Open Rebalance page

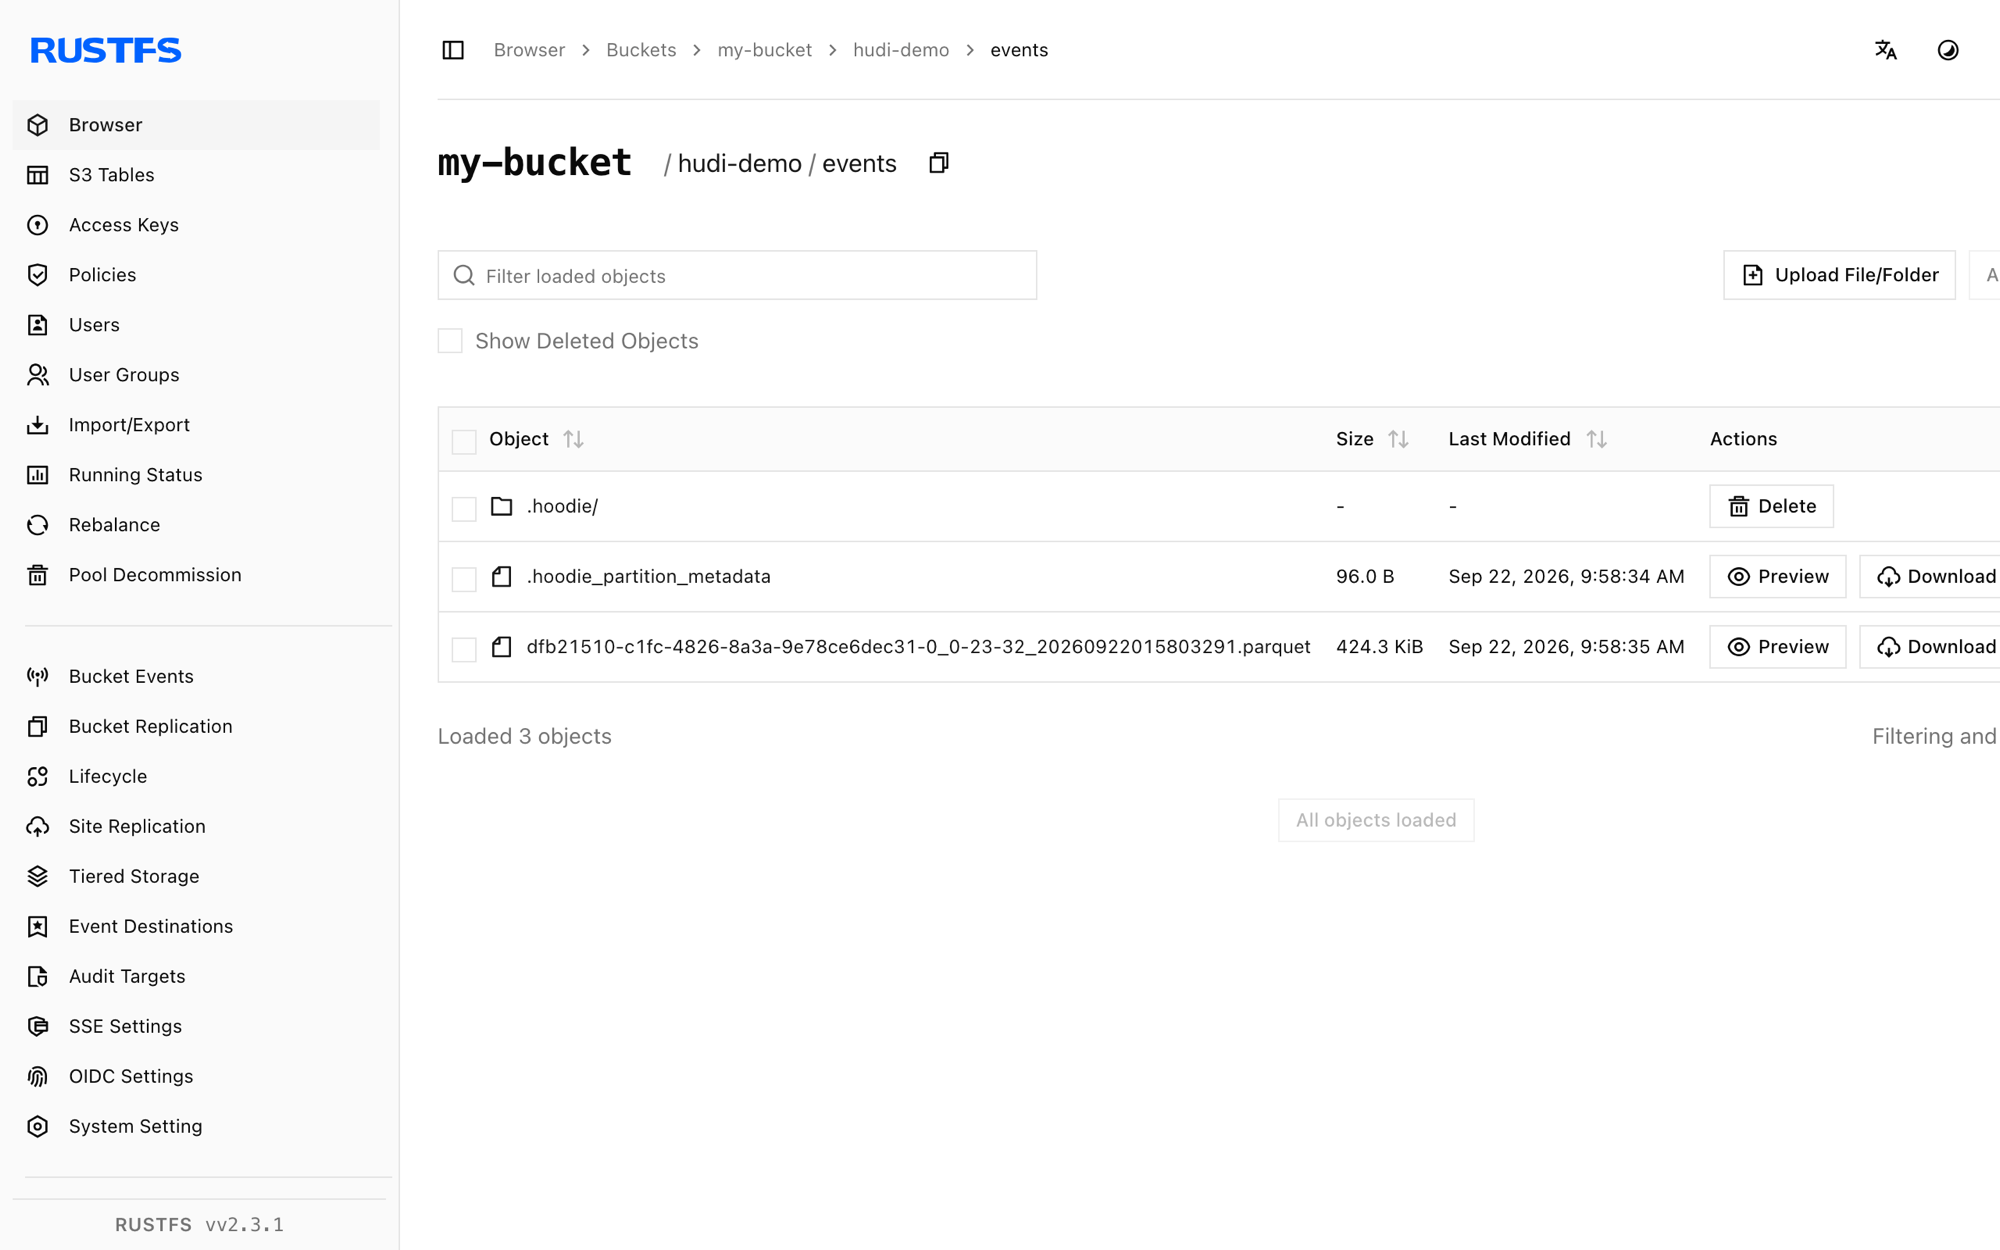(196, 525)
